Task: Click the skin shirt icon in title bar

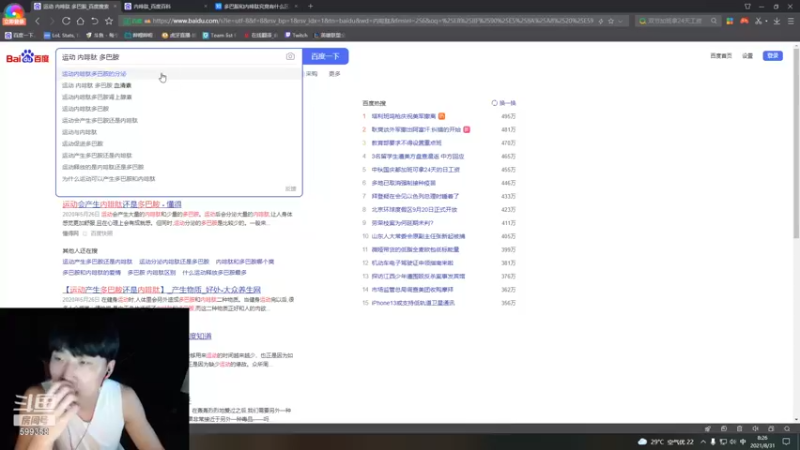Action: click(747, 7)
